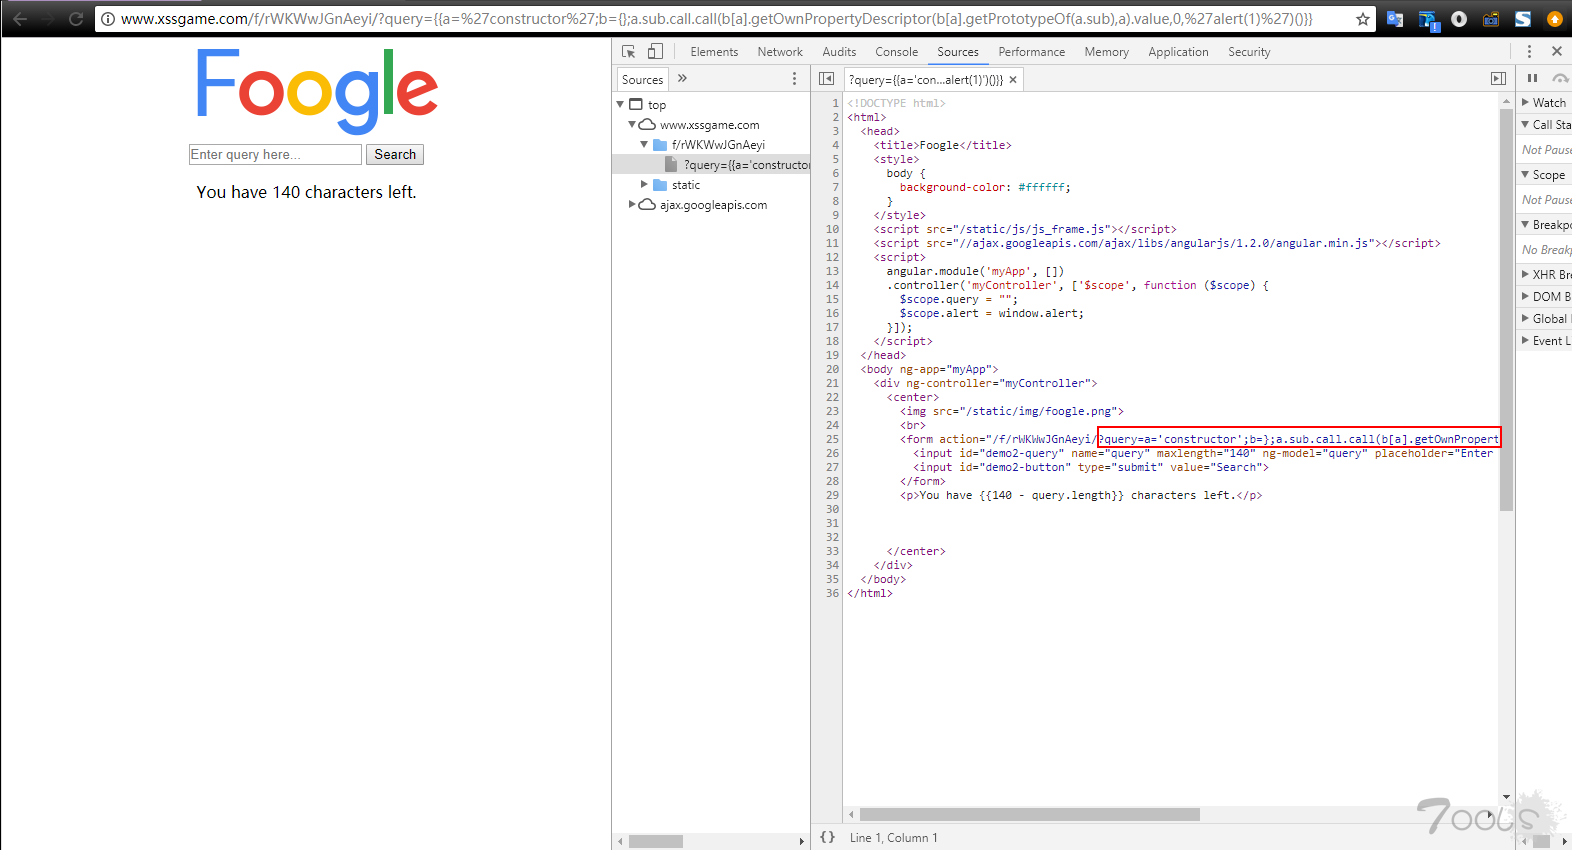Click the white ring extension icon
This screenshot has height=850, width=1572.
coord(1459,19)
